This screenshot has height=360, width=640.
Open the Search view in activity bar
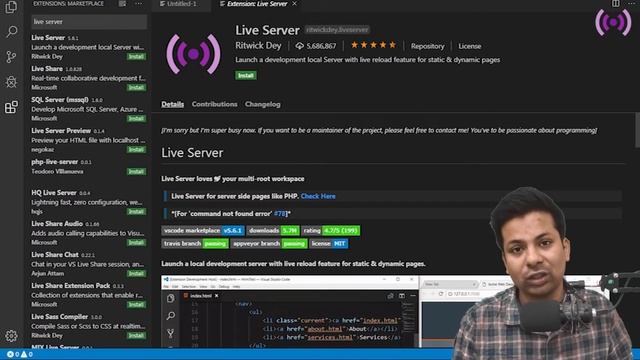click(x=11, y=31)
